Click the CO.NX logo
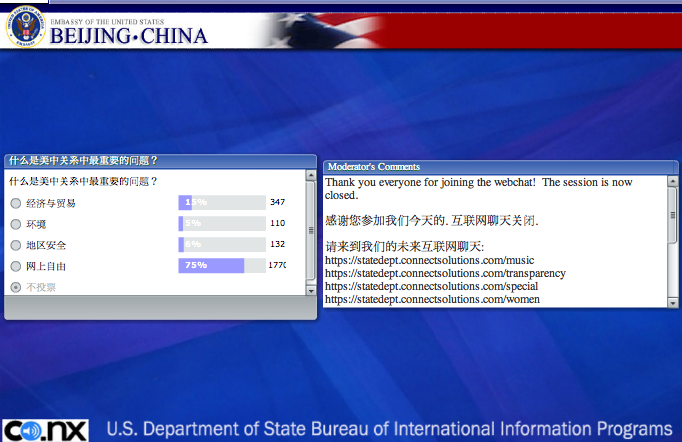This screenshot has width=682, height=442. (46, 430)
